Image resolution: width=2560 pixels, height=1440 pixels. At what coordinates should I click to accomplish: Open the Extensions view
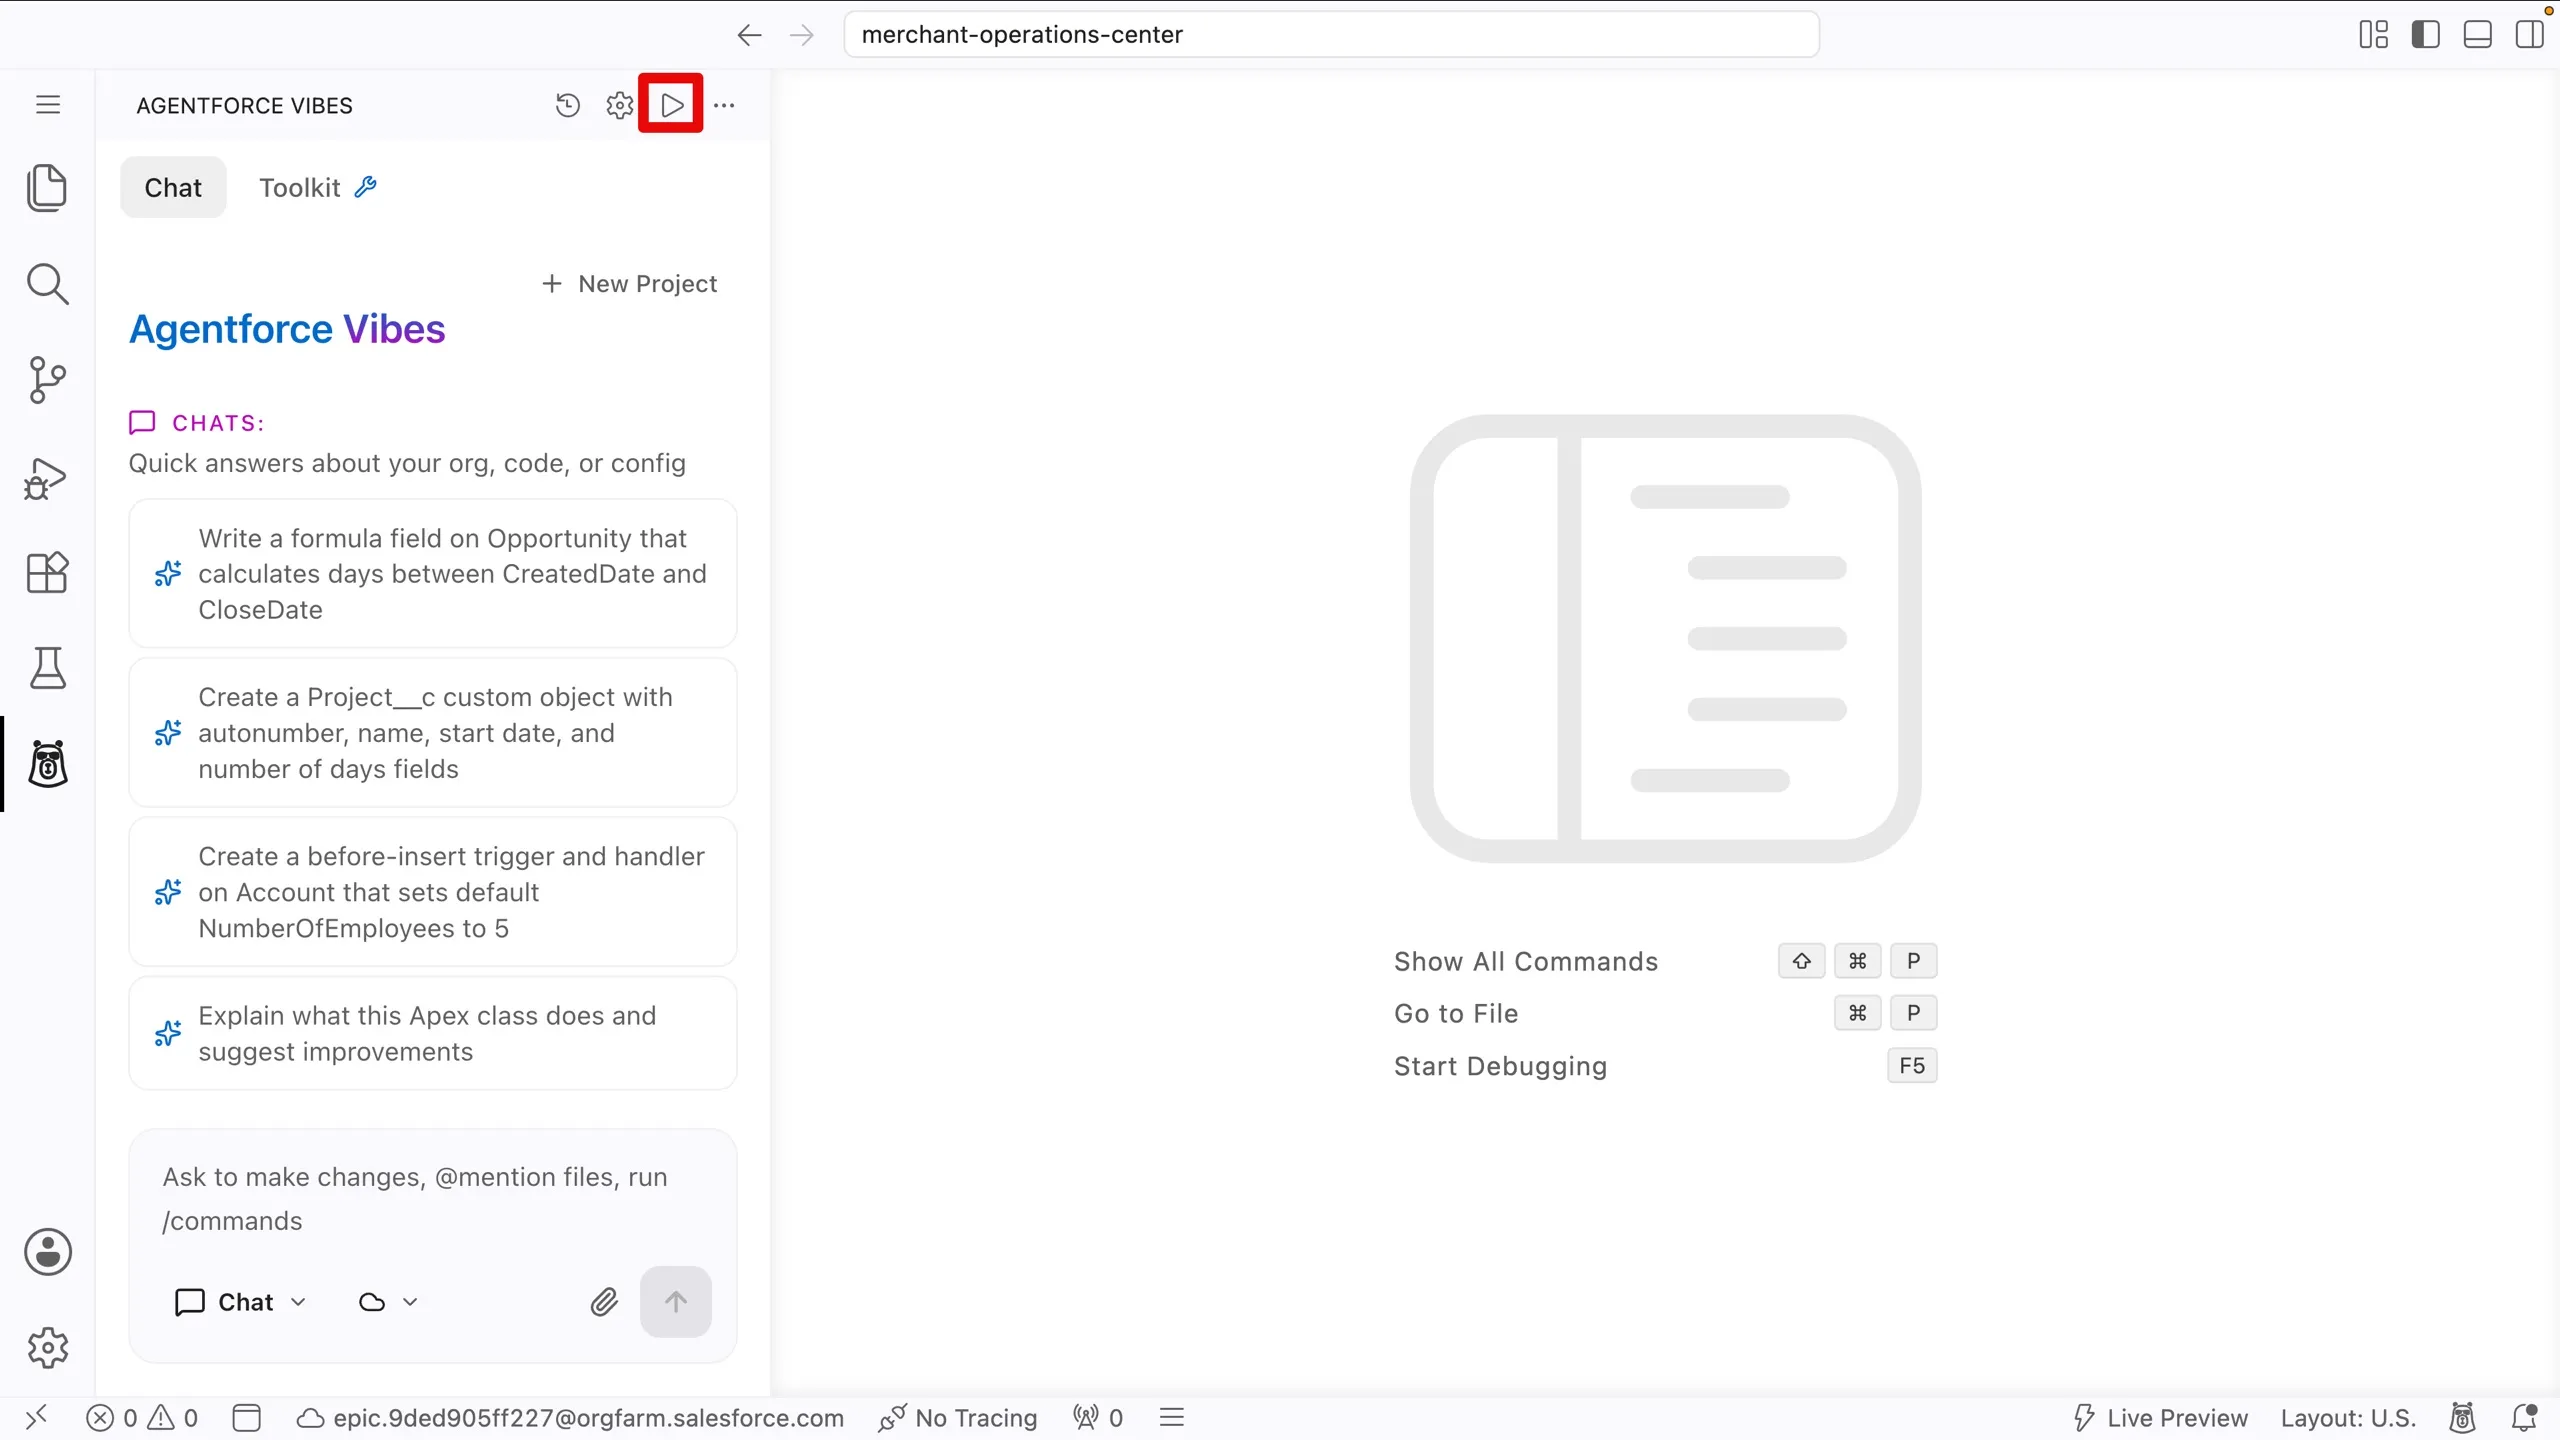point(47,573)
